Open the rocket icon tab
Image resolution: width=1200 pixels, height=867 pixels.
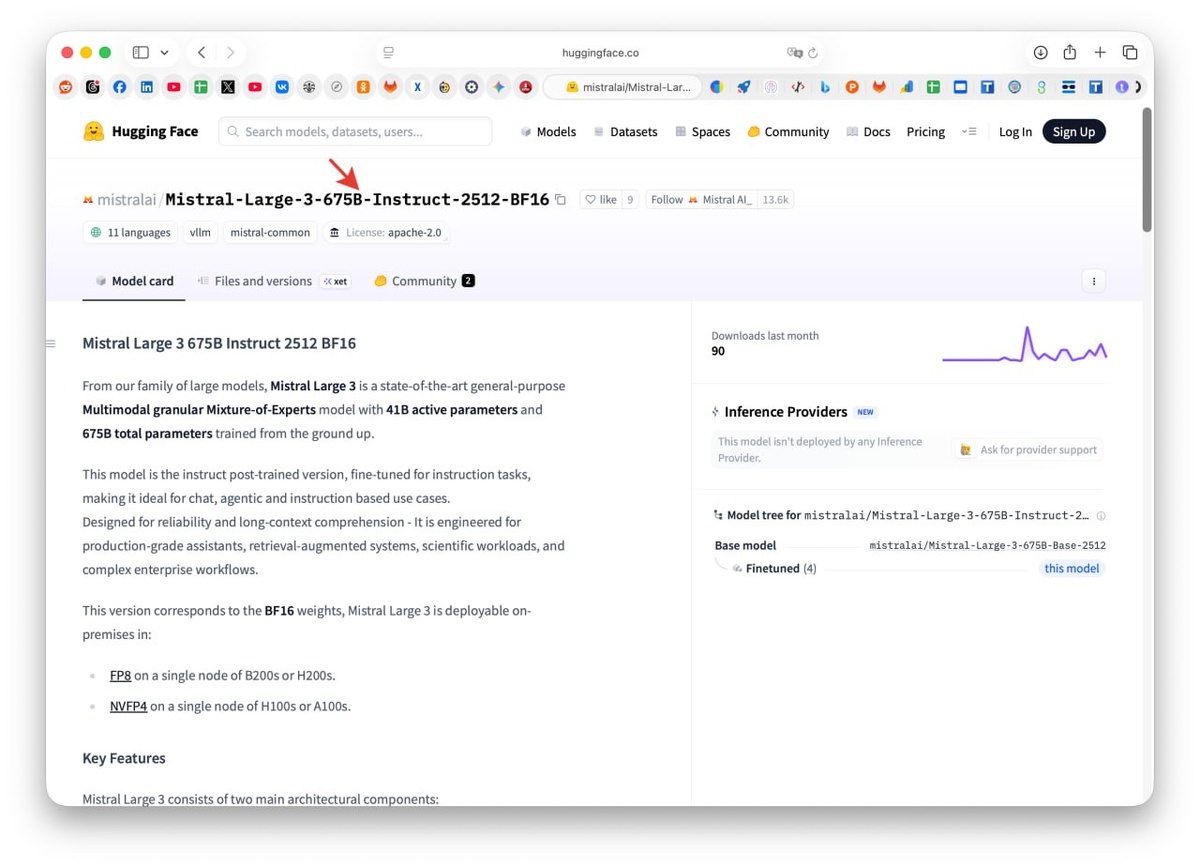(x=744, y=87)
